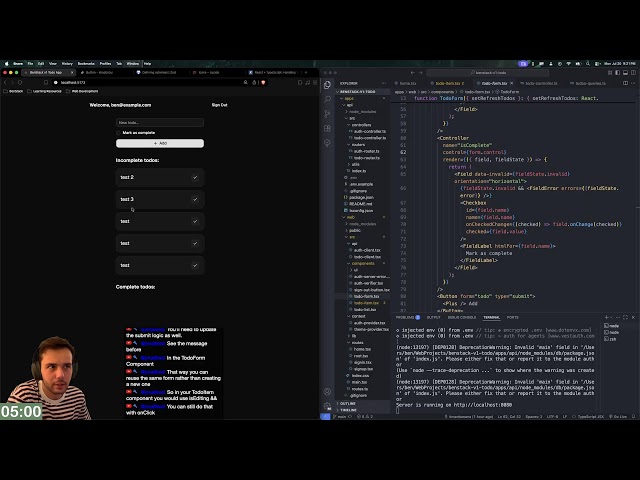This screenshot has height=480, width=640.
Task: Mark todo 'test 2' as complete
Action: [195, 178]
